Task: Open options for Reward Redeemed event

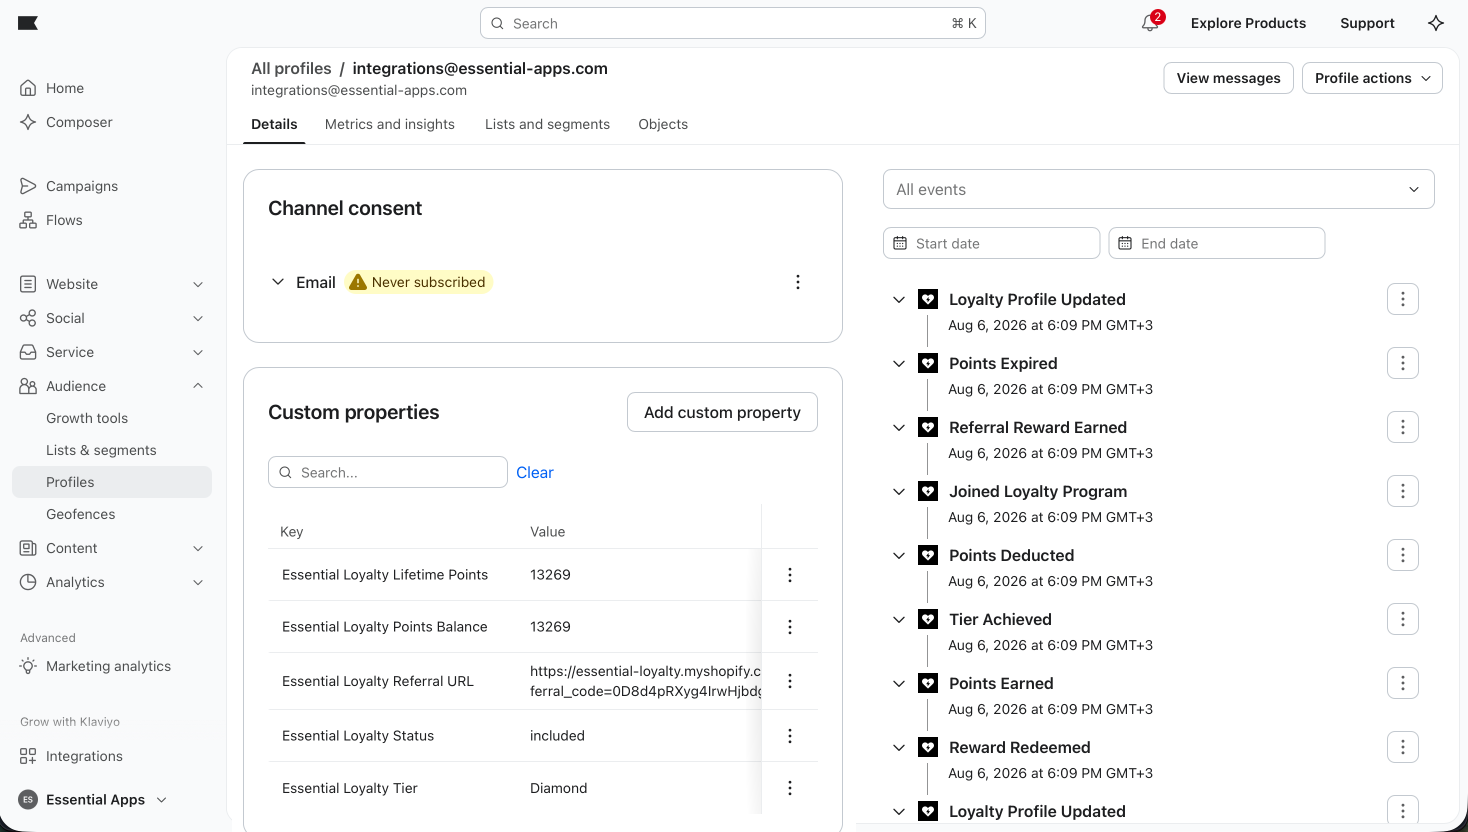Action: [x=1403, y=747]
